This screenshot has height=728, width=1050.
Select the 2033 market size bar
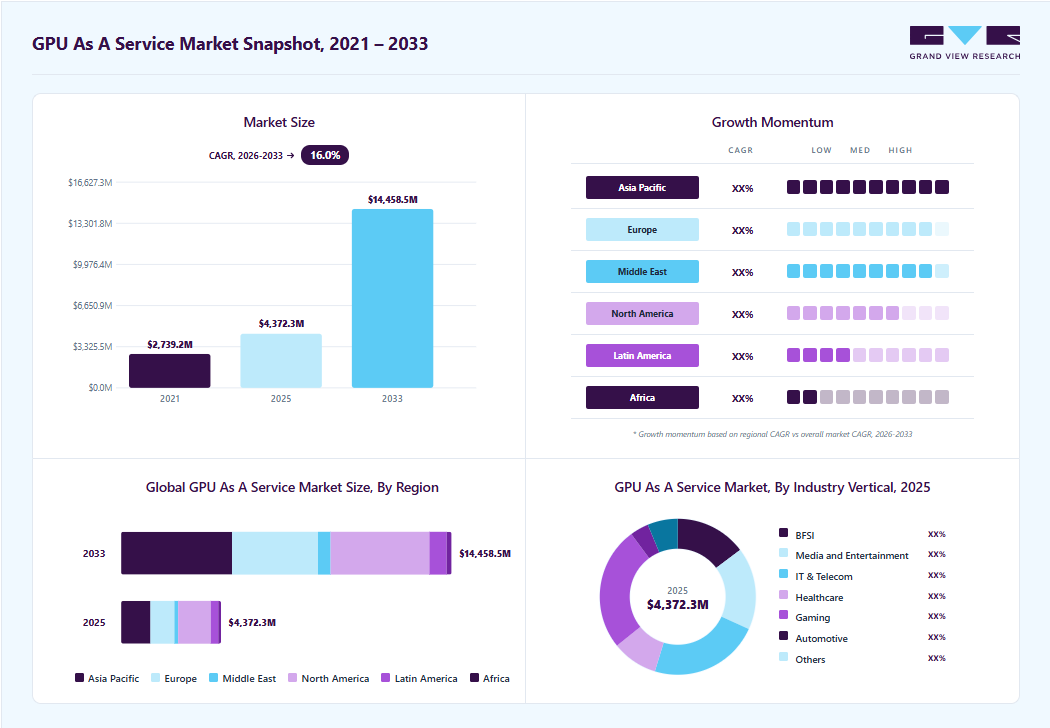[x=392, y=298]
